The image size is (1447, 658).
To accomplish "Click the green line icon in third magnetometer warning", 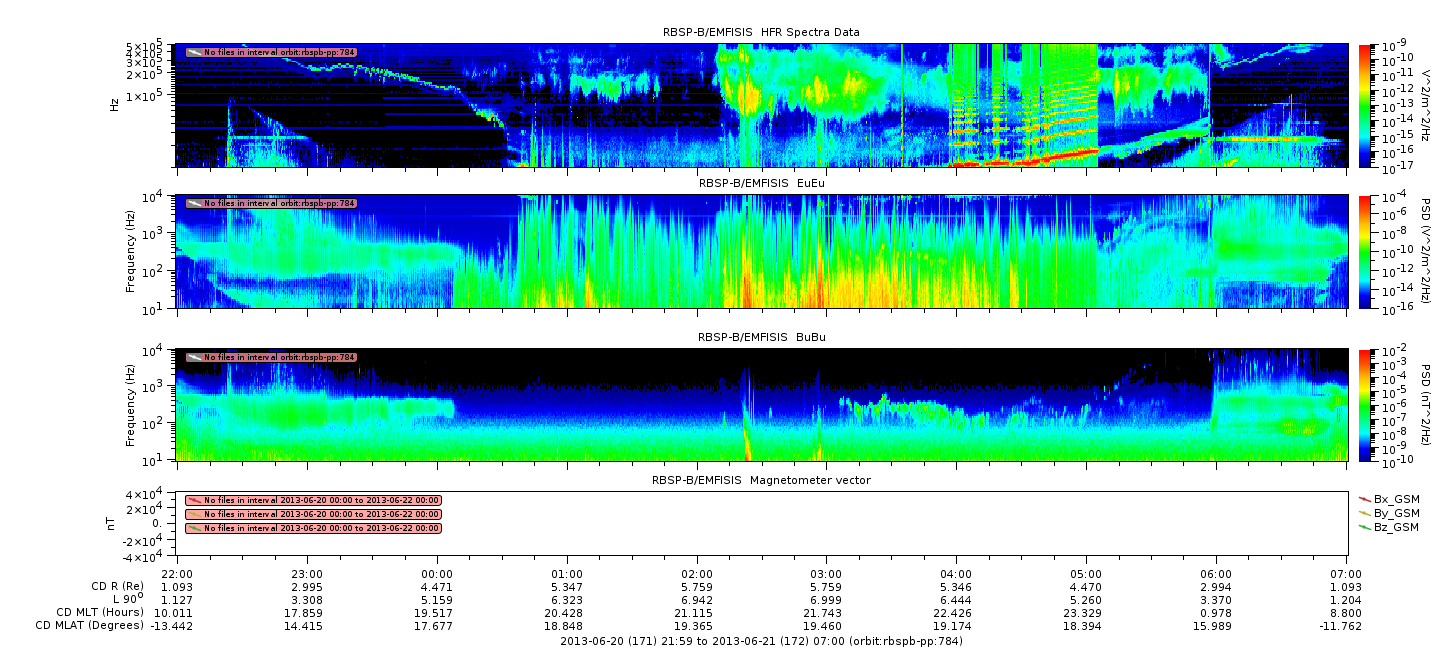I will [x=194, y=528].
